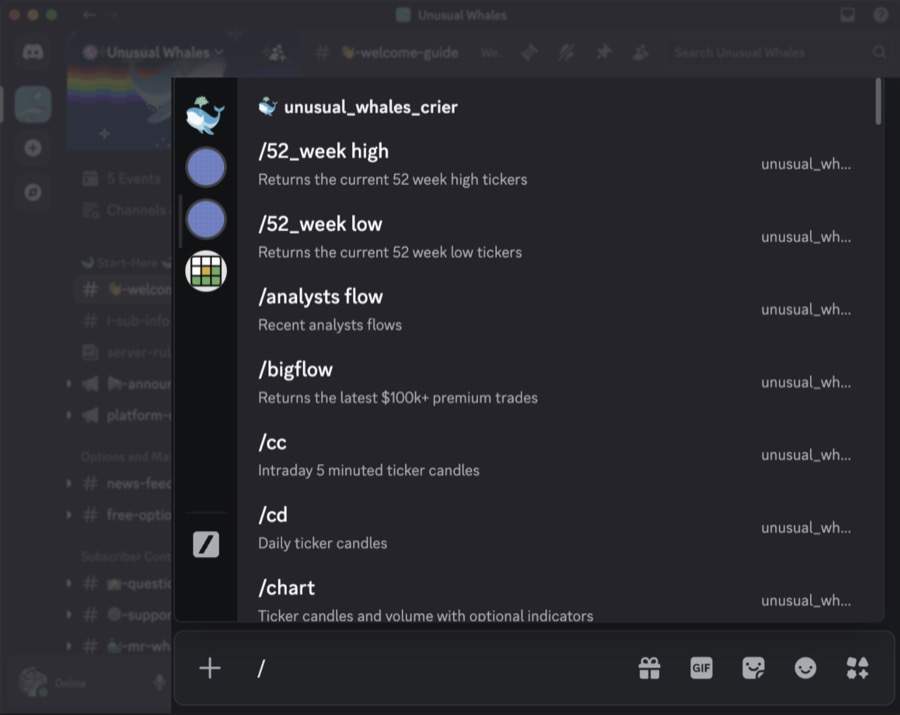Open built-in slash commands icon

coord(205,544)
